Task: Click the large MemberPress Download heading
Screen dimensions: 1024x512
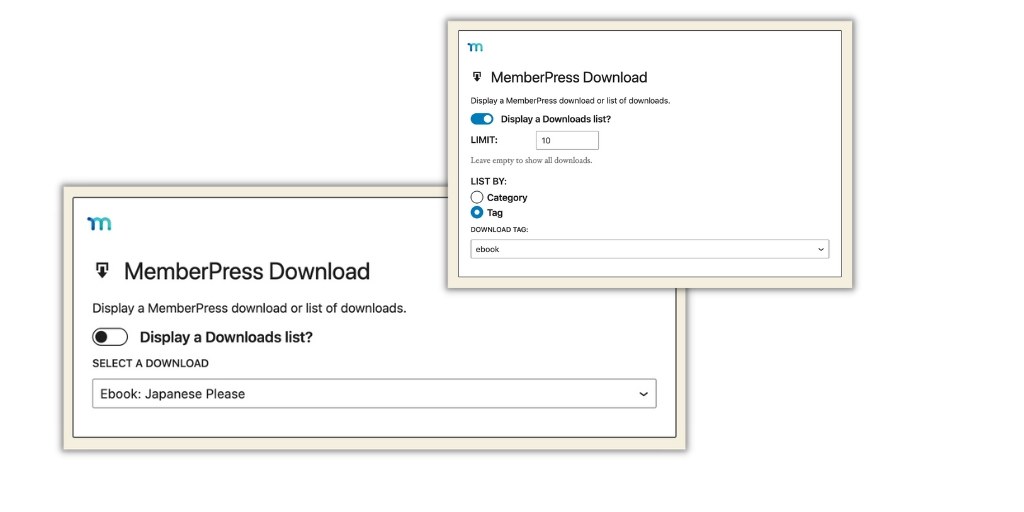Action: tap(246, 271)
